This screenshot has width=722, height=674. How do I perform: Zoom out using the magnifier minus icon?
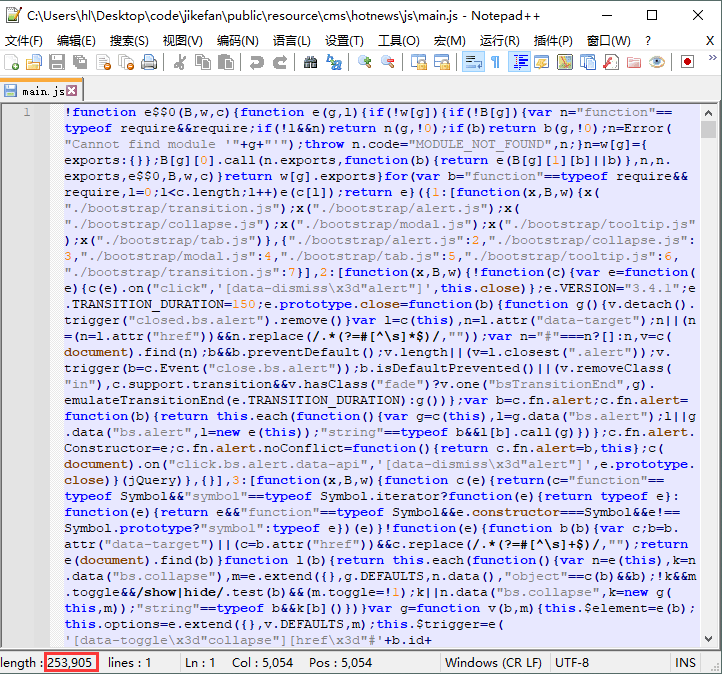coord(388,62)
